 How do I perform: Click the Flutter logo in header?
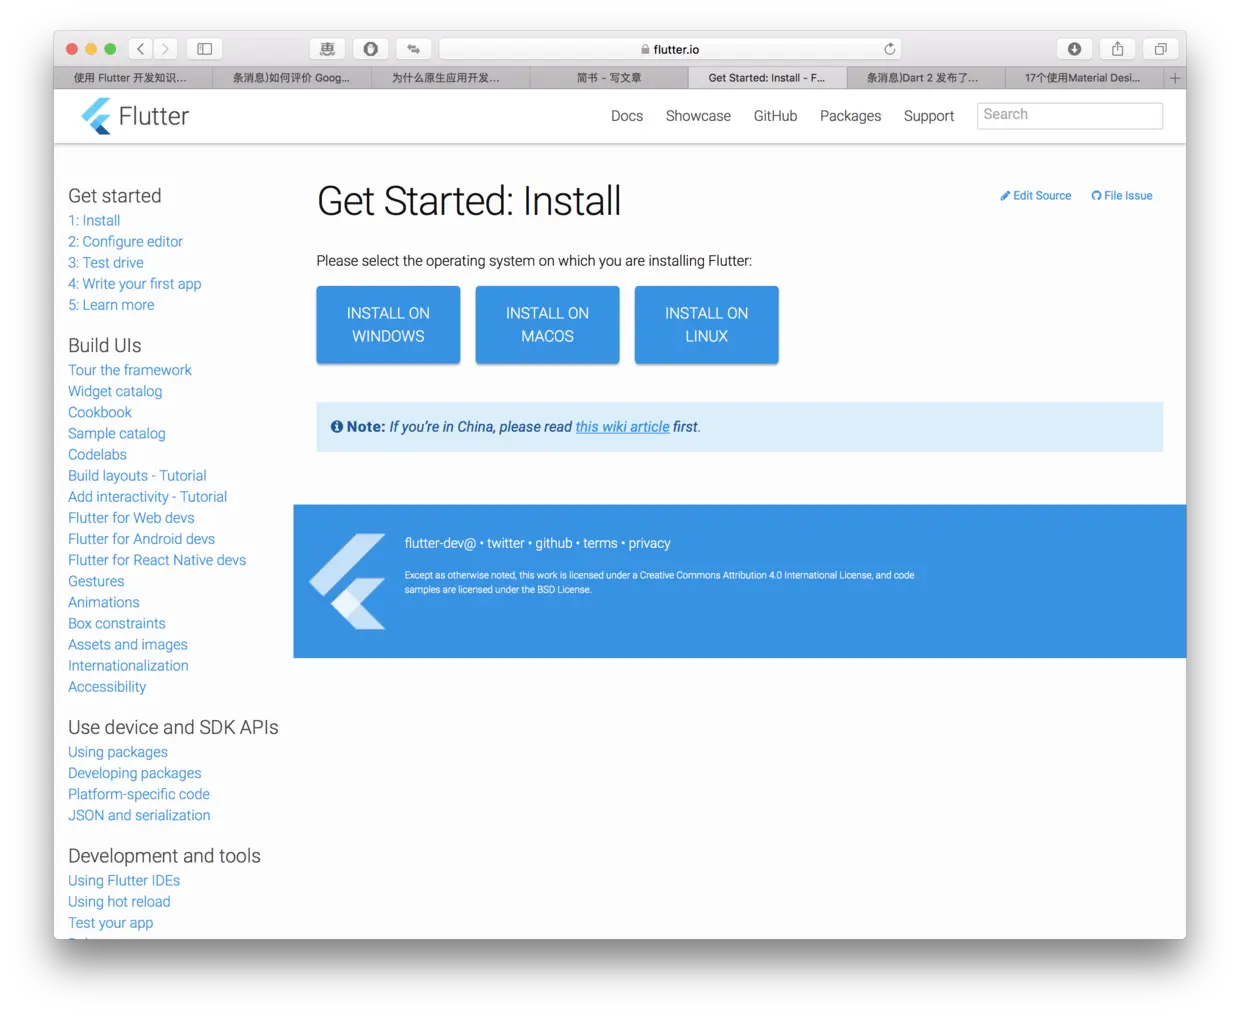coord(135,116)
